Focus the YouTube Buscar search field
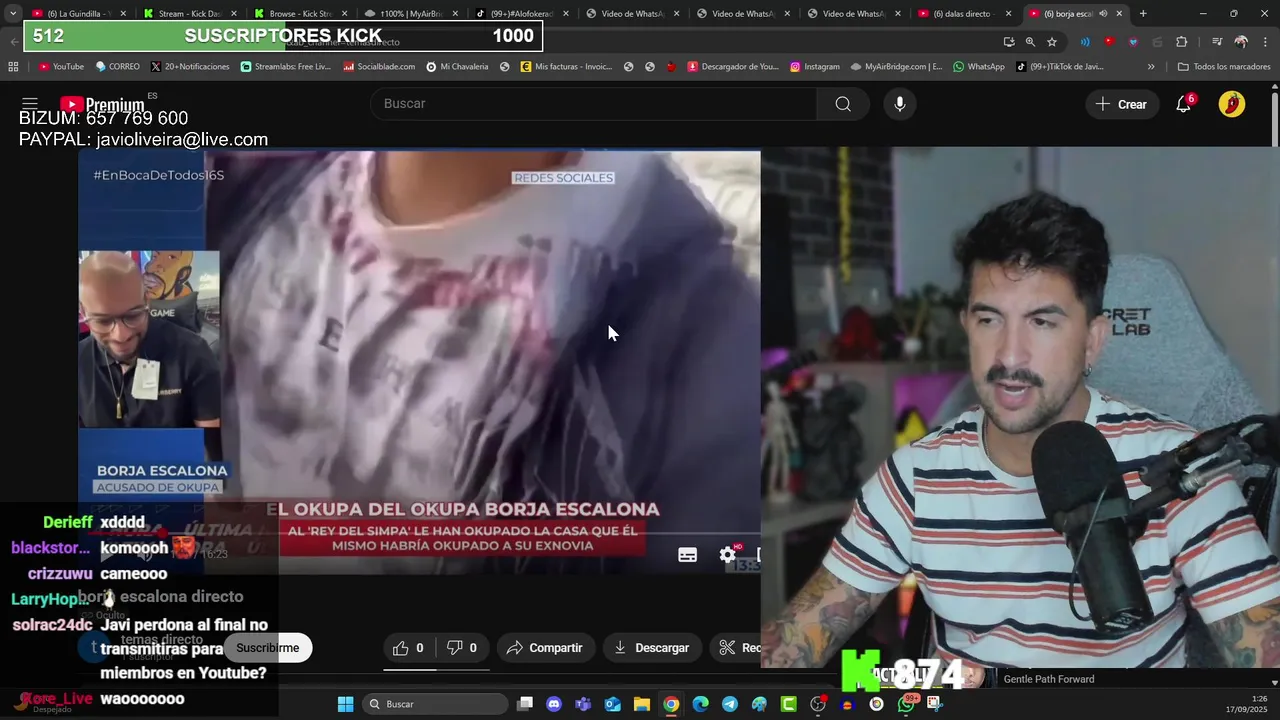Viewport: 1280px width, 720px height. (x=593, y=104)
